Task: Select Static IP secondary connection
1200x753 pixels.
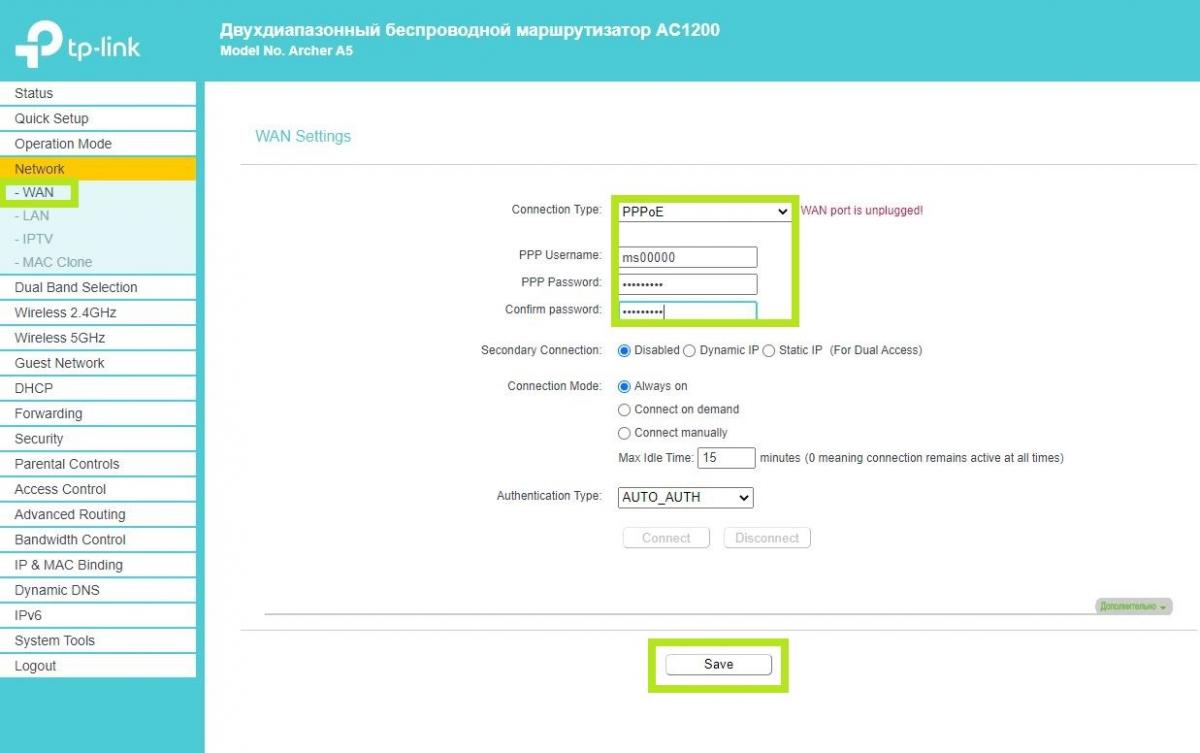Action: point(769,351)
